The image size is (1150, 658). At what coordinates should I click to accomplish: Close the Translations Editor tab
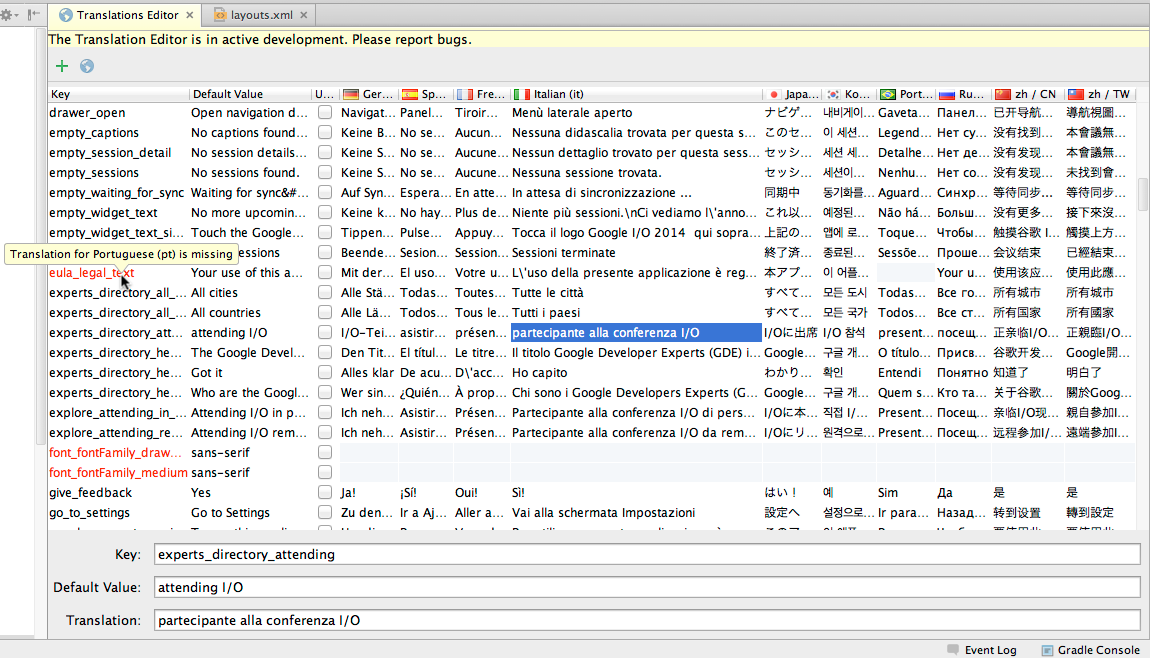click(190, 15)
